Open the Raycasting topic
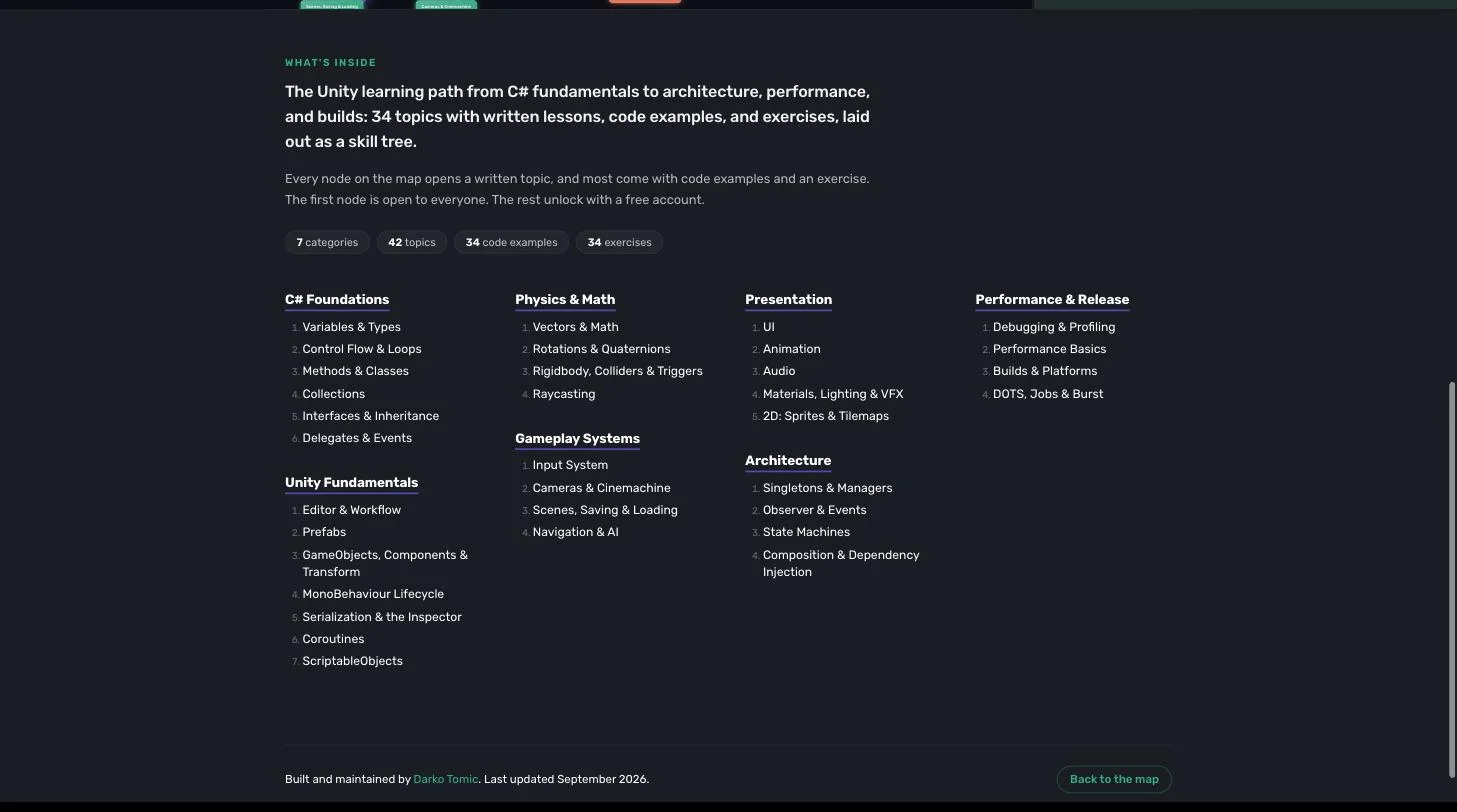Image resolution: width=1457 pixels, height=812 pixels. pos(564,394)
